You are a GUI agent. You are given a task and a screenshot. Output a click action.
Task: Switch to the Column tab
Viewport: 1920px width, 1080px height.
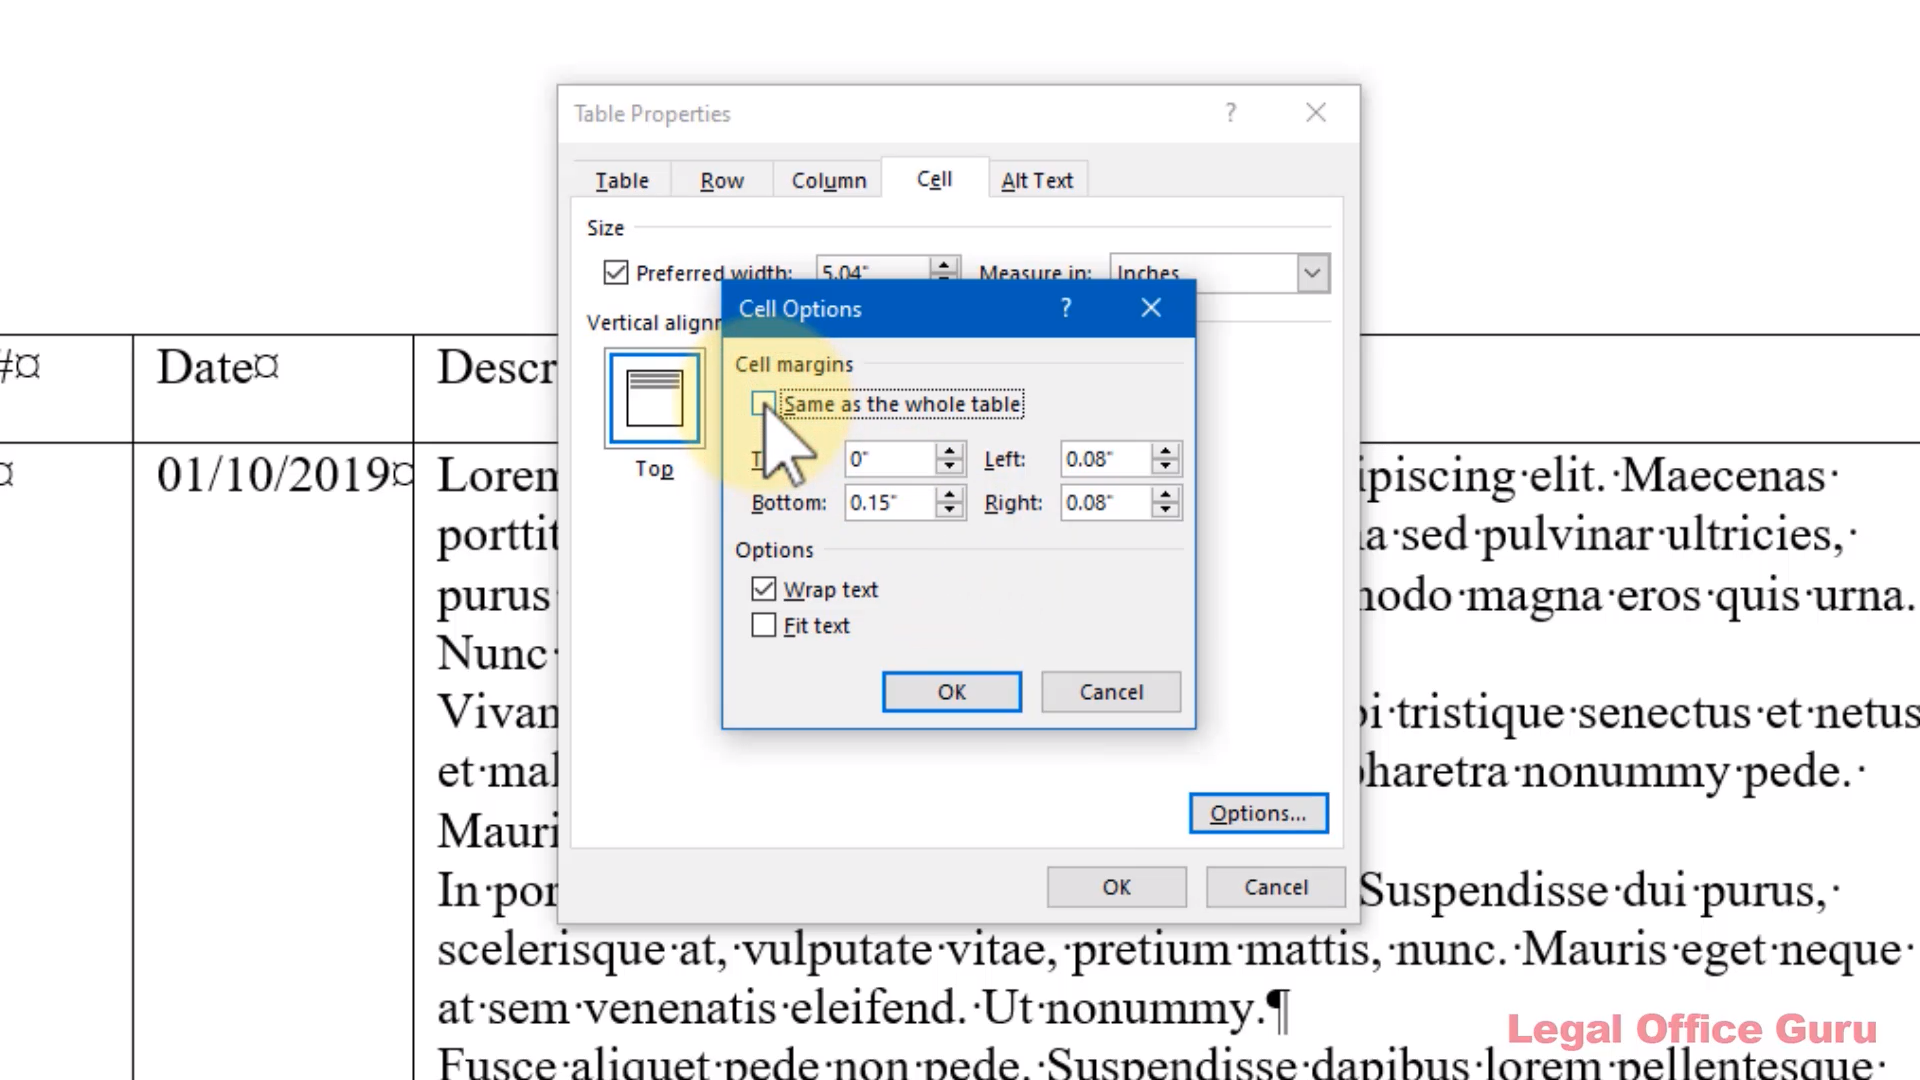(x=828, y=180)
